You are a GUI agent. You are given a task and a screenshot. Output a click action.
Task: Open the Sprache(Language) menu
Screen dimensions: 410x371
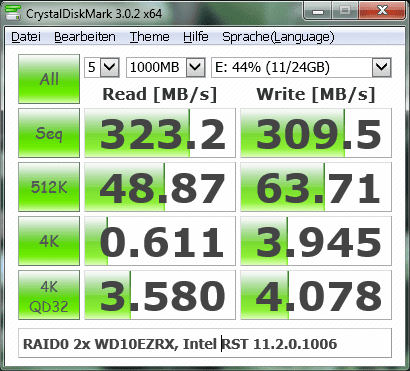(x=278, y=37)
